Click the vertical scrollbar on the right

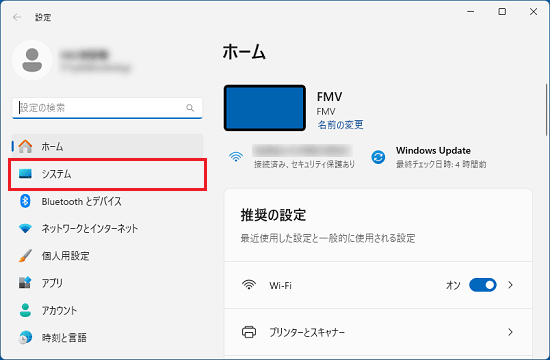[546, 109]
